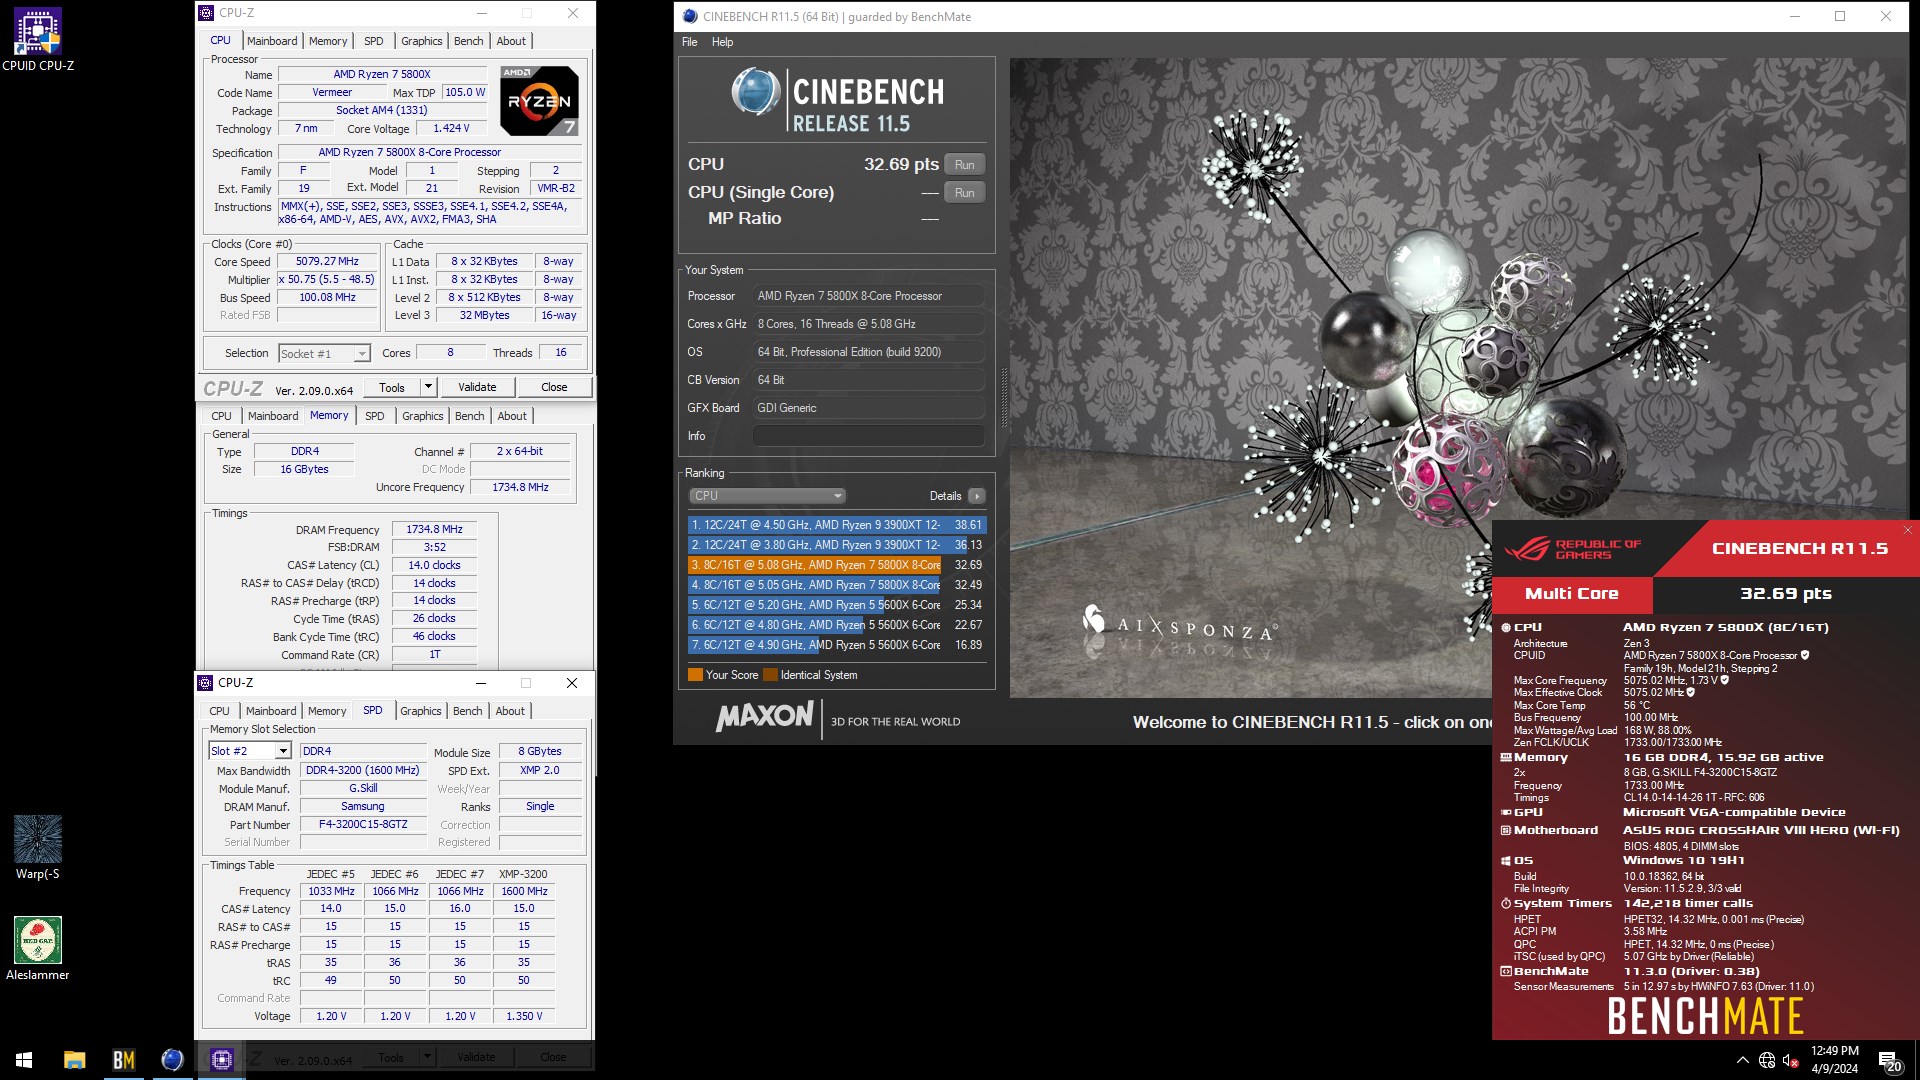The image size is (1920, 1080).
Task: Click the Cinebench title bar app icon
Action: 689,16
